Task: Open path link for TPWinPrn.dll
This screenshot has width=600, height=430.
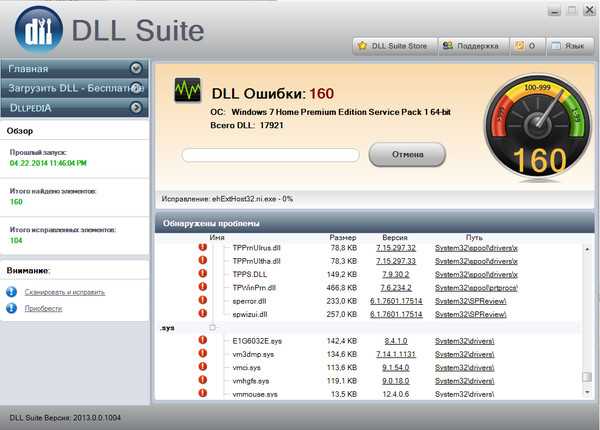Action: 476,288
